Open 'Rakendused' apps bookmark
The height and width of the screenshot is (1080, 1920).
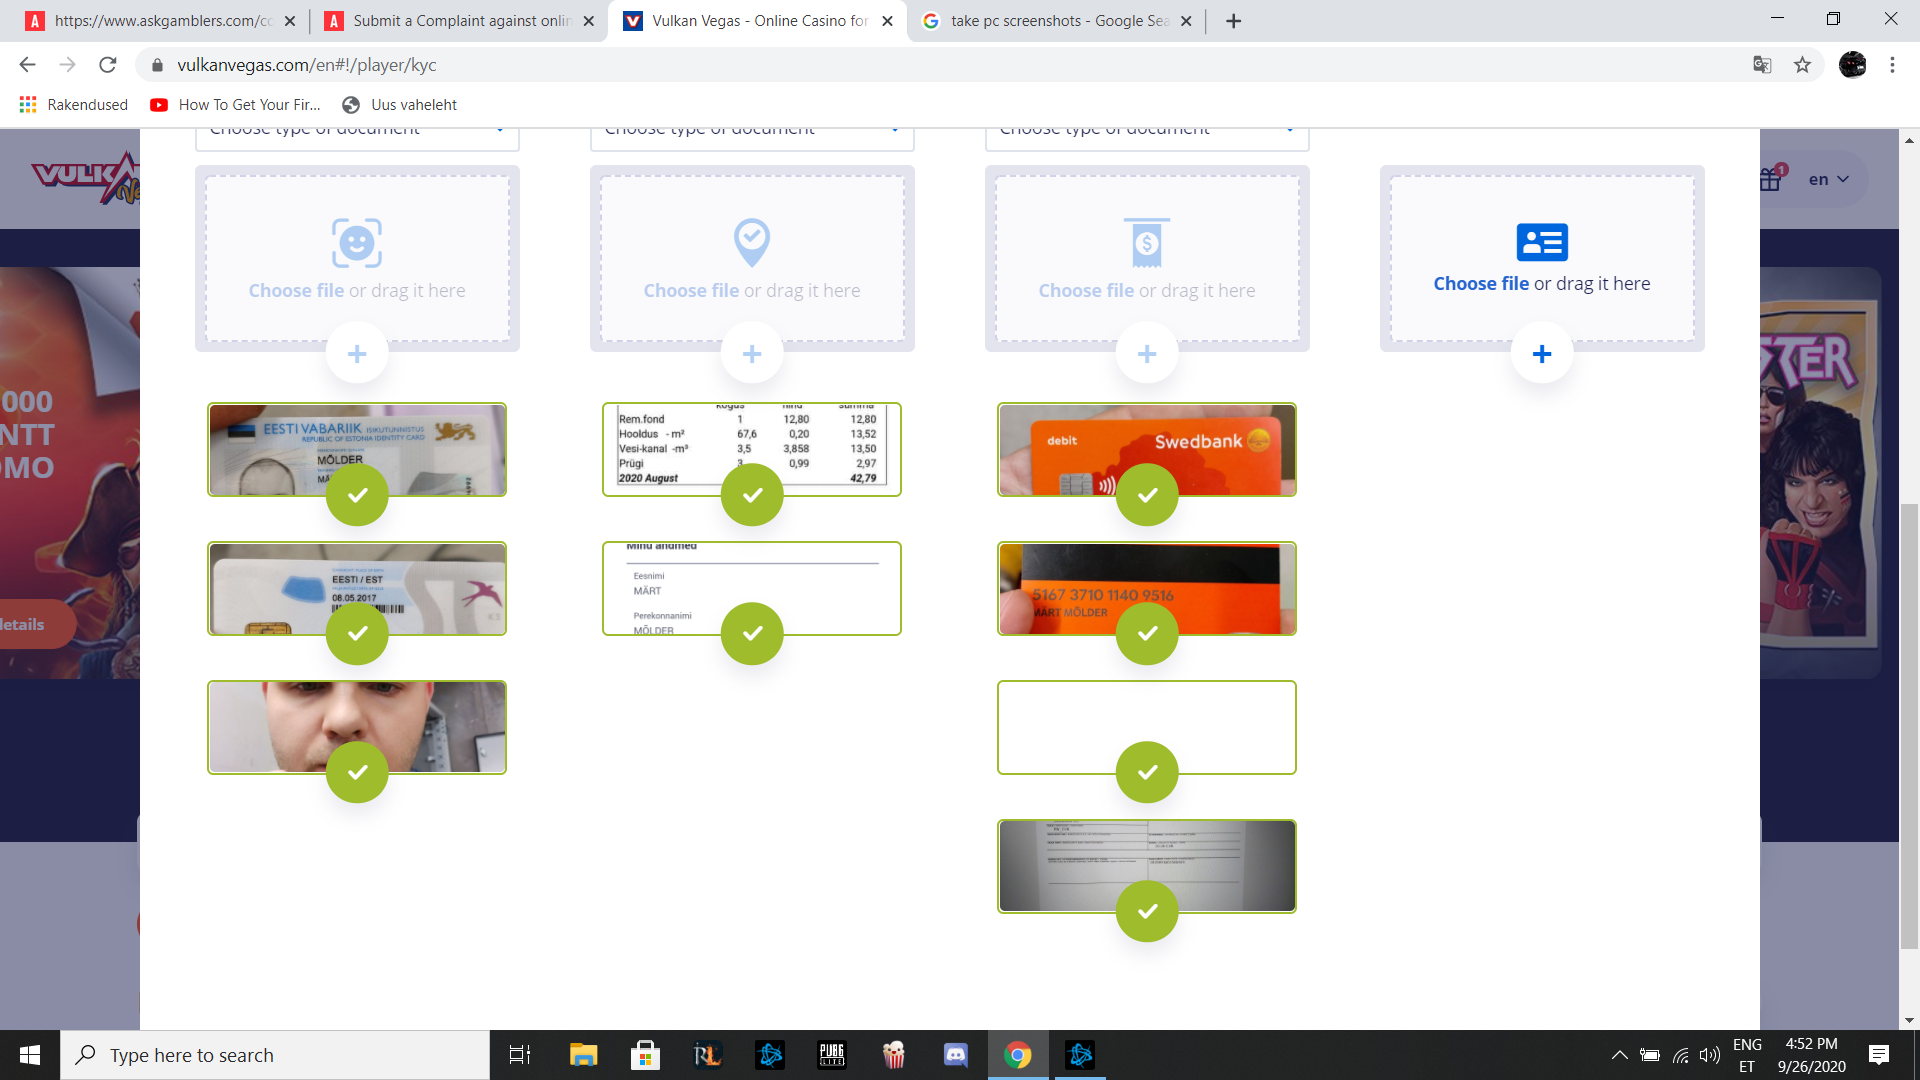coord(74,105)
